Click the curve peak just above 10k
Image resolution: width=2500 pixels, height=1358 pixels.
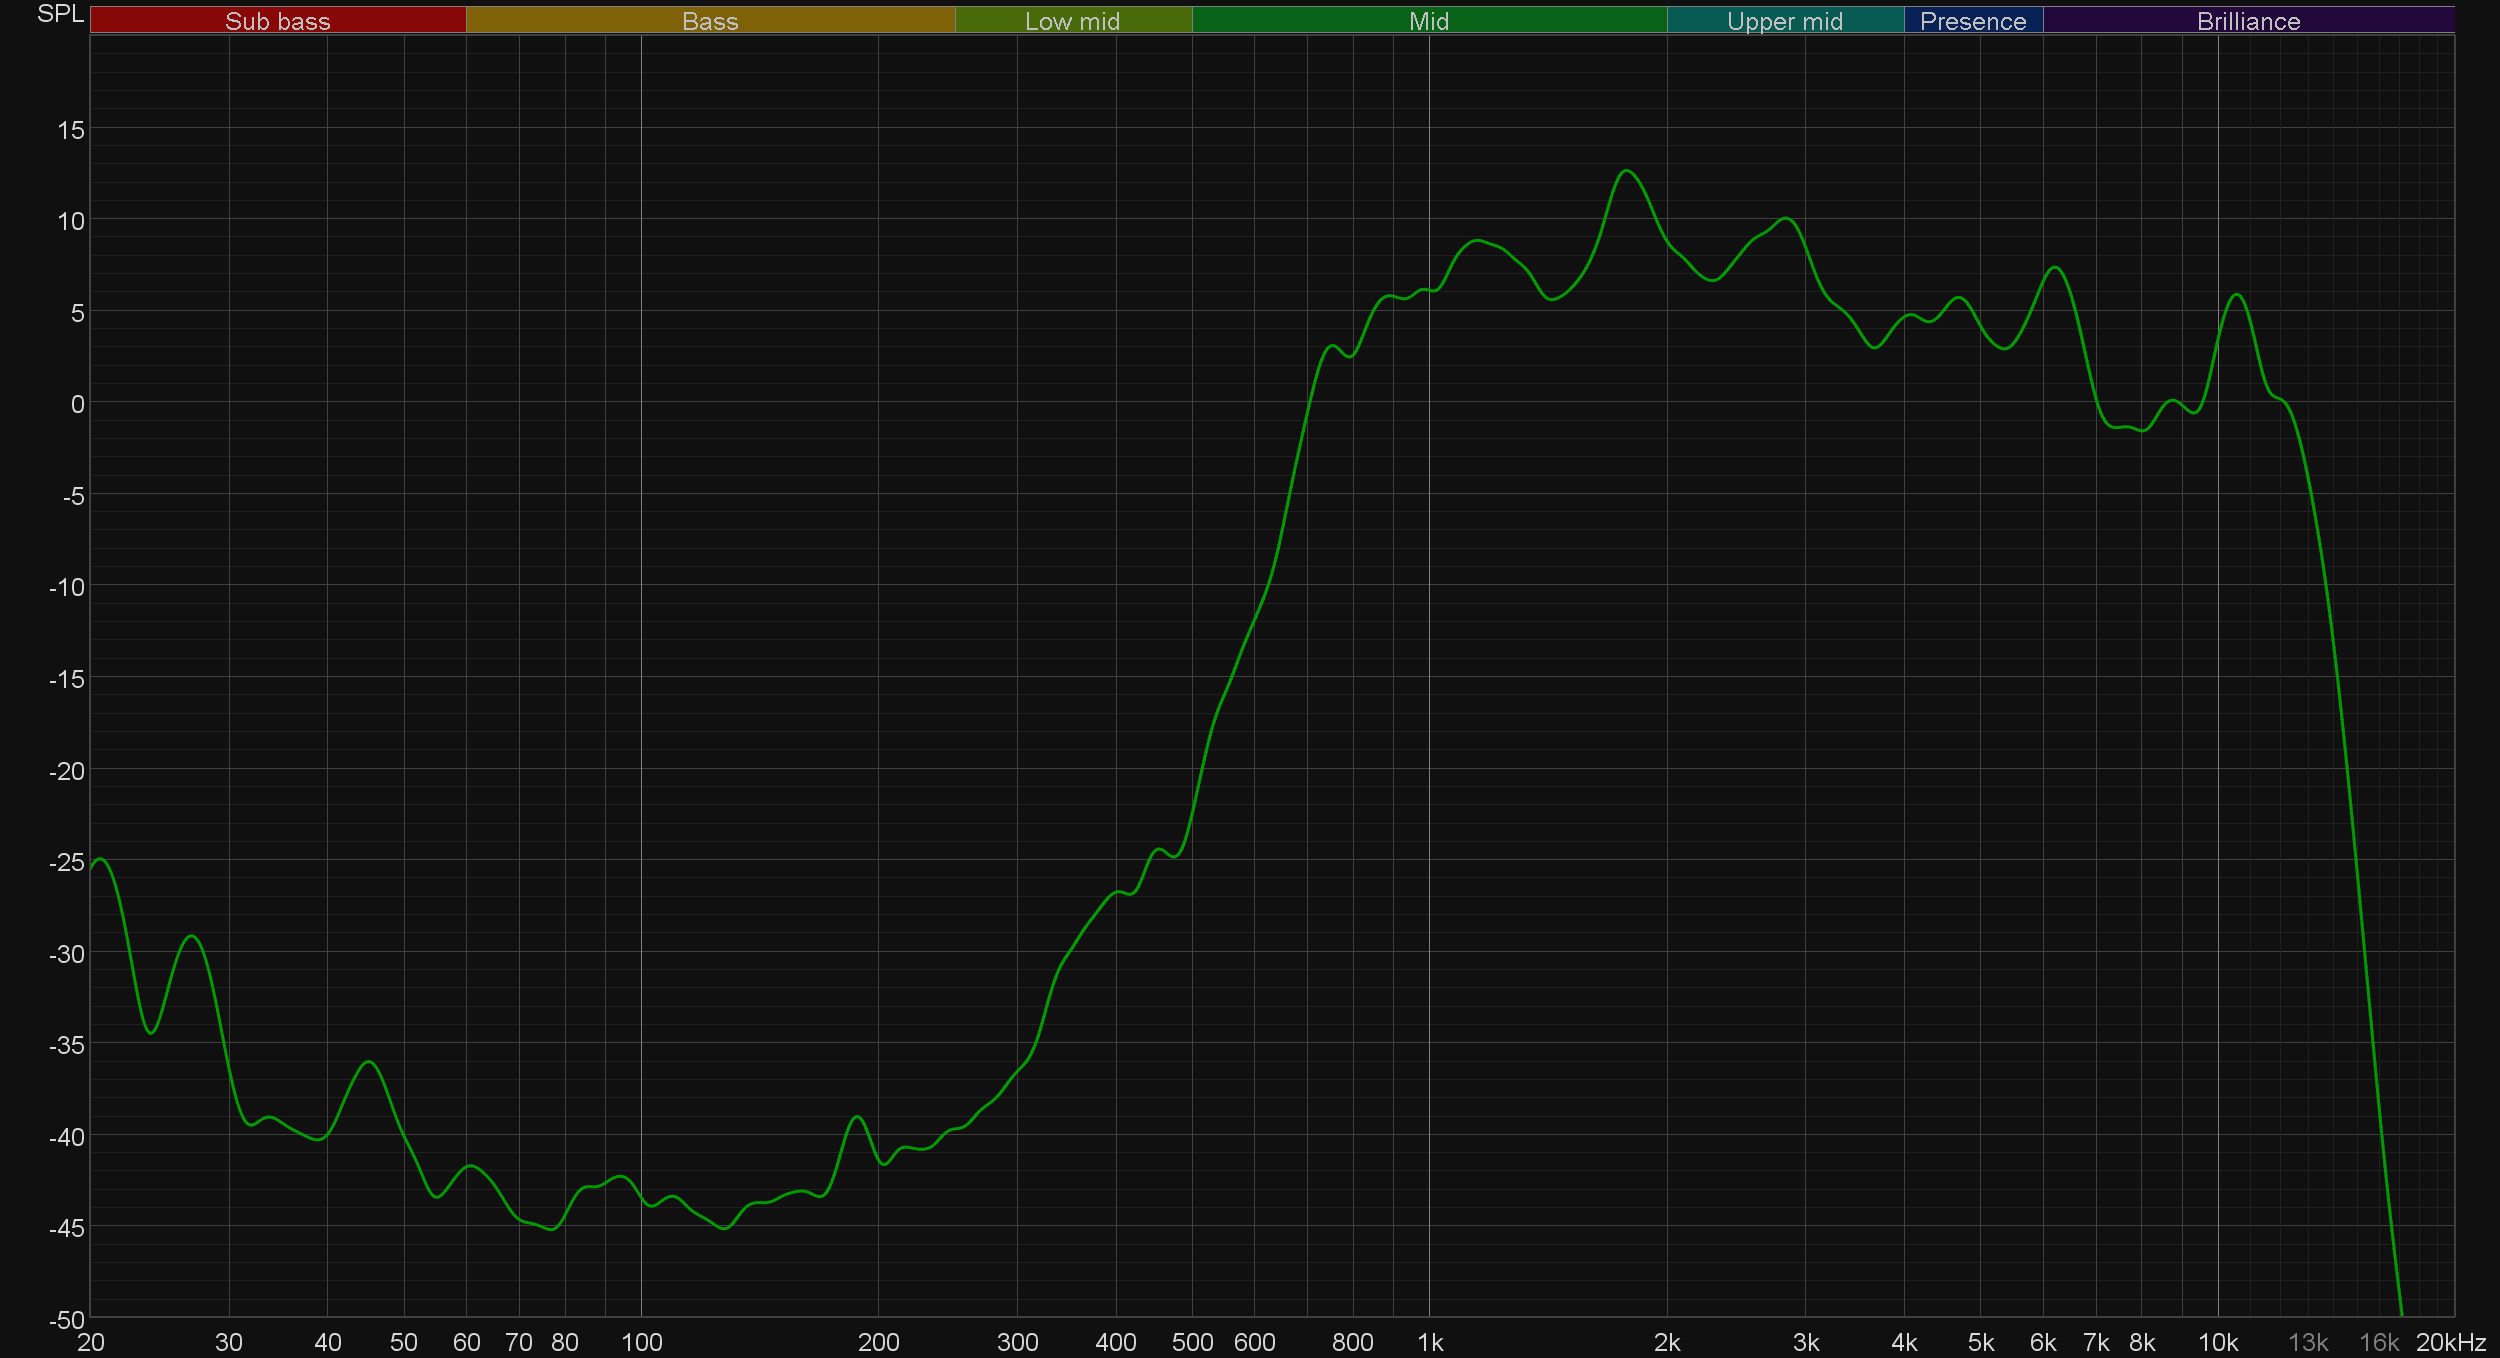click(2237, 295)
